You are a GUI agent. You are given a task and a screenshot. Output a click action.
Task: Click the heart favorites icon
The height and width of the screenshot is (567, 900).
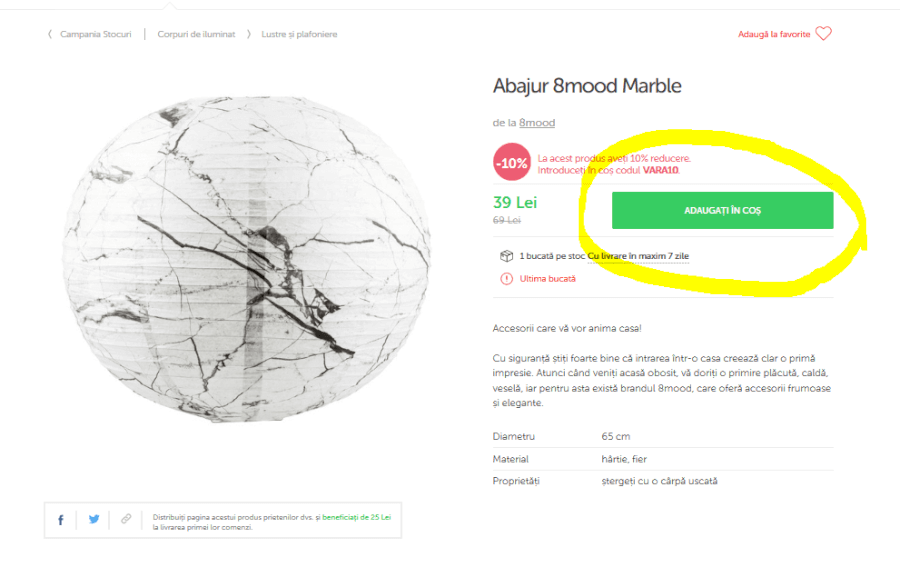point(823,34)
